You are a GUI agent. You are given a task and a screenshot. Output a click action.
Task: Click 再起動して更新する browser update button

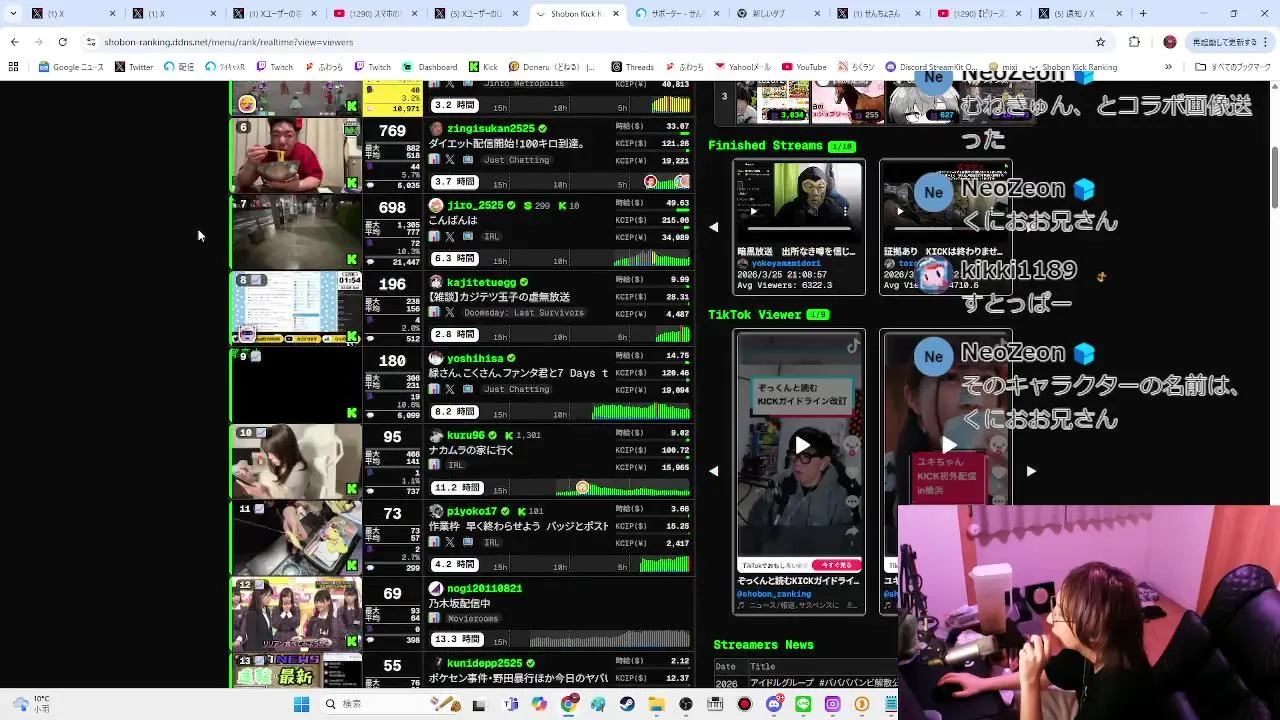[1228, 42]
